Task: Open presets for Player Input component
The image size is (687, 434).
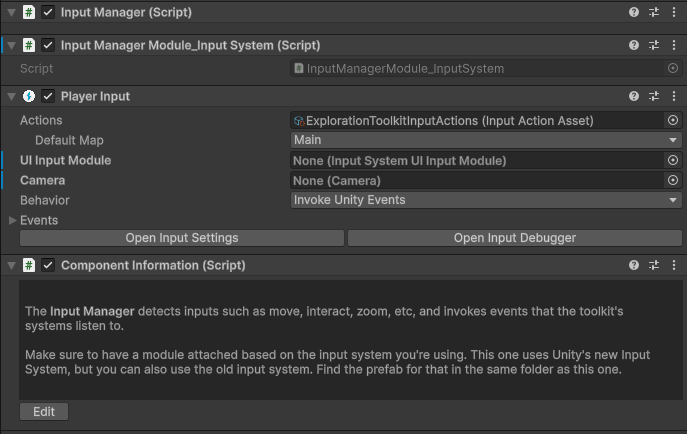Action: 654,96
